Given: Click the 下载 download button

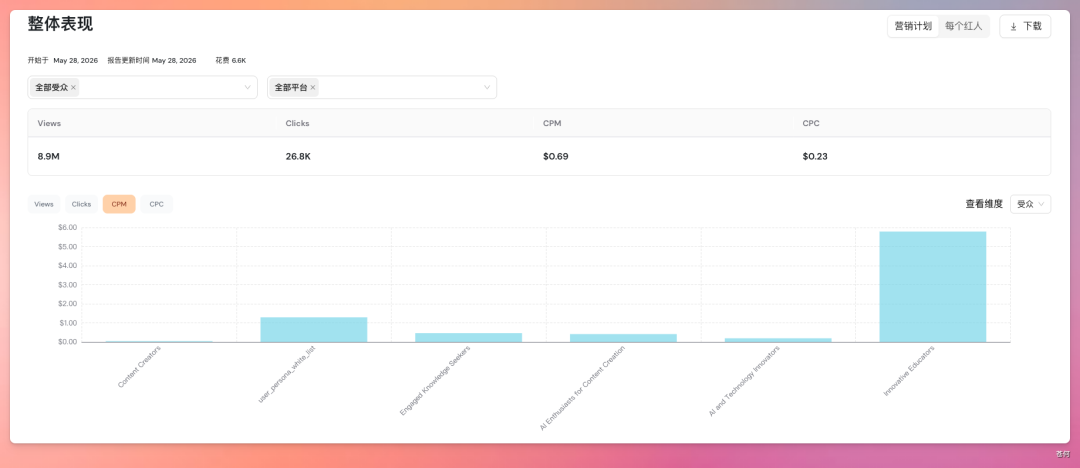Looking at the screenshot, I should pos(1025,27).
